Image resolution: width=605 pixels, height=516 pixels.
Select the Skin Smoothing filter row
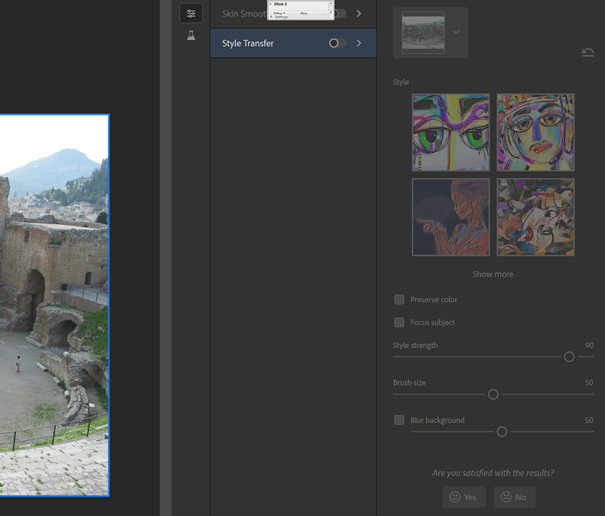tap(293, 14)
